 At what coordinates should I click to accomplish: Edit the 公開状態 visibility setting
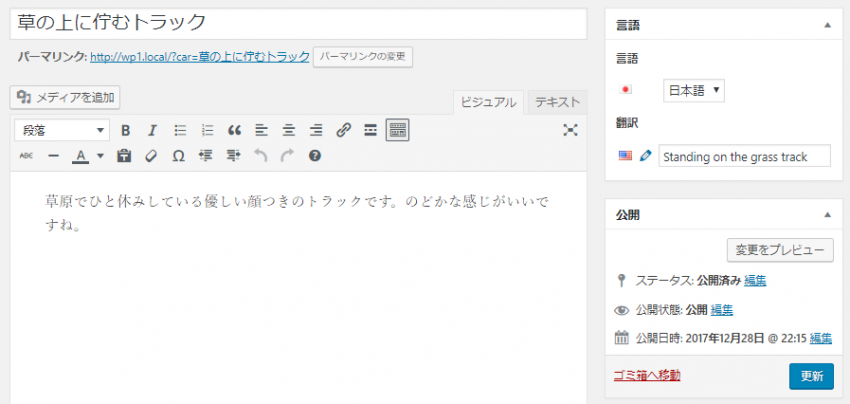coord(722,310)
